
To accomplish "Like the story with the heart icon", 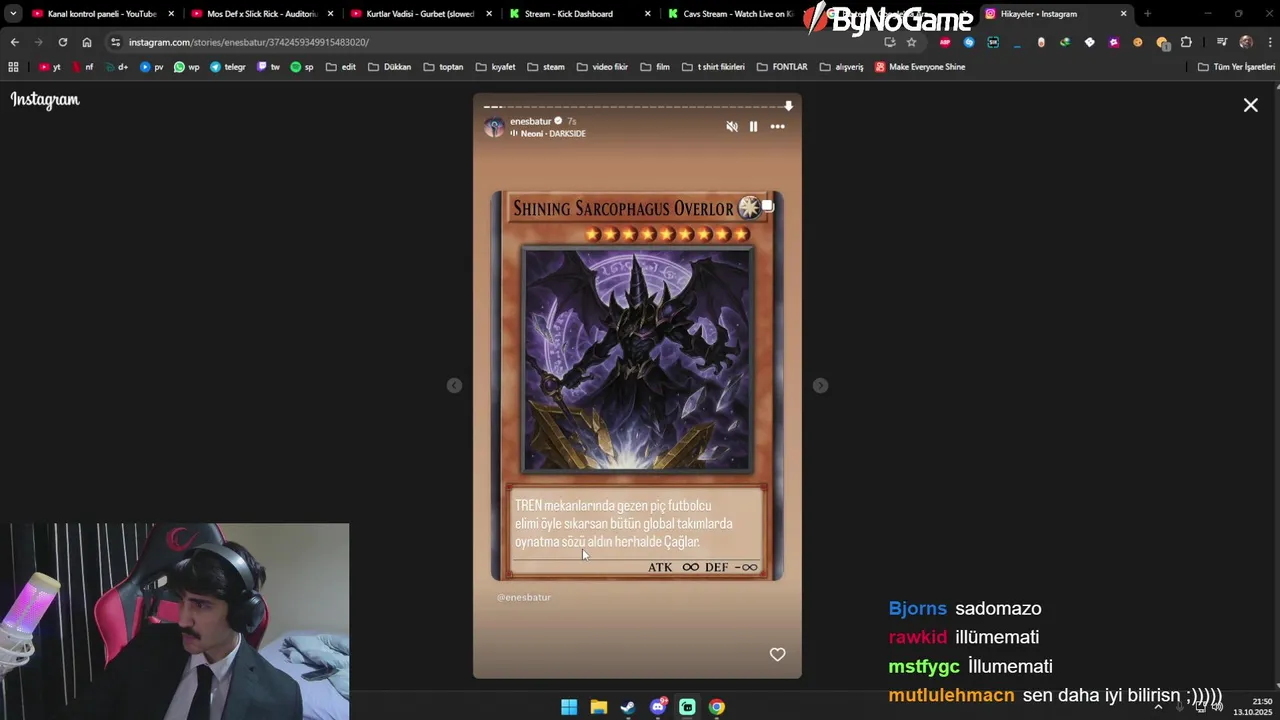I will point(777,654).
